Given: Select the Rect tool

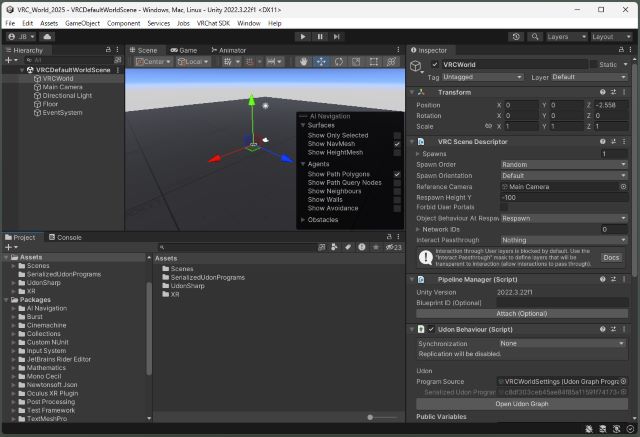Looking at the screenshot, I should (x=373, y=62).
